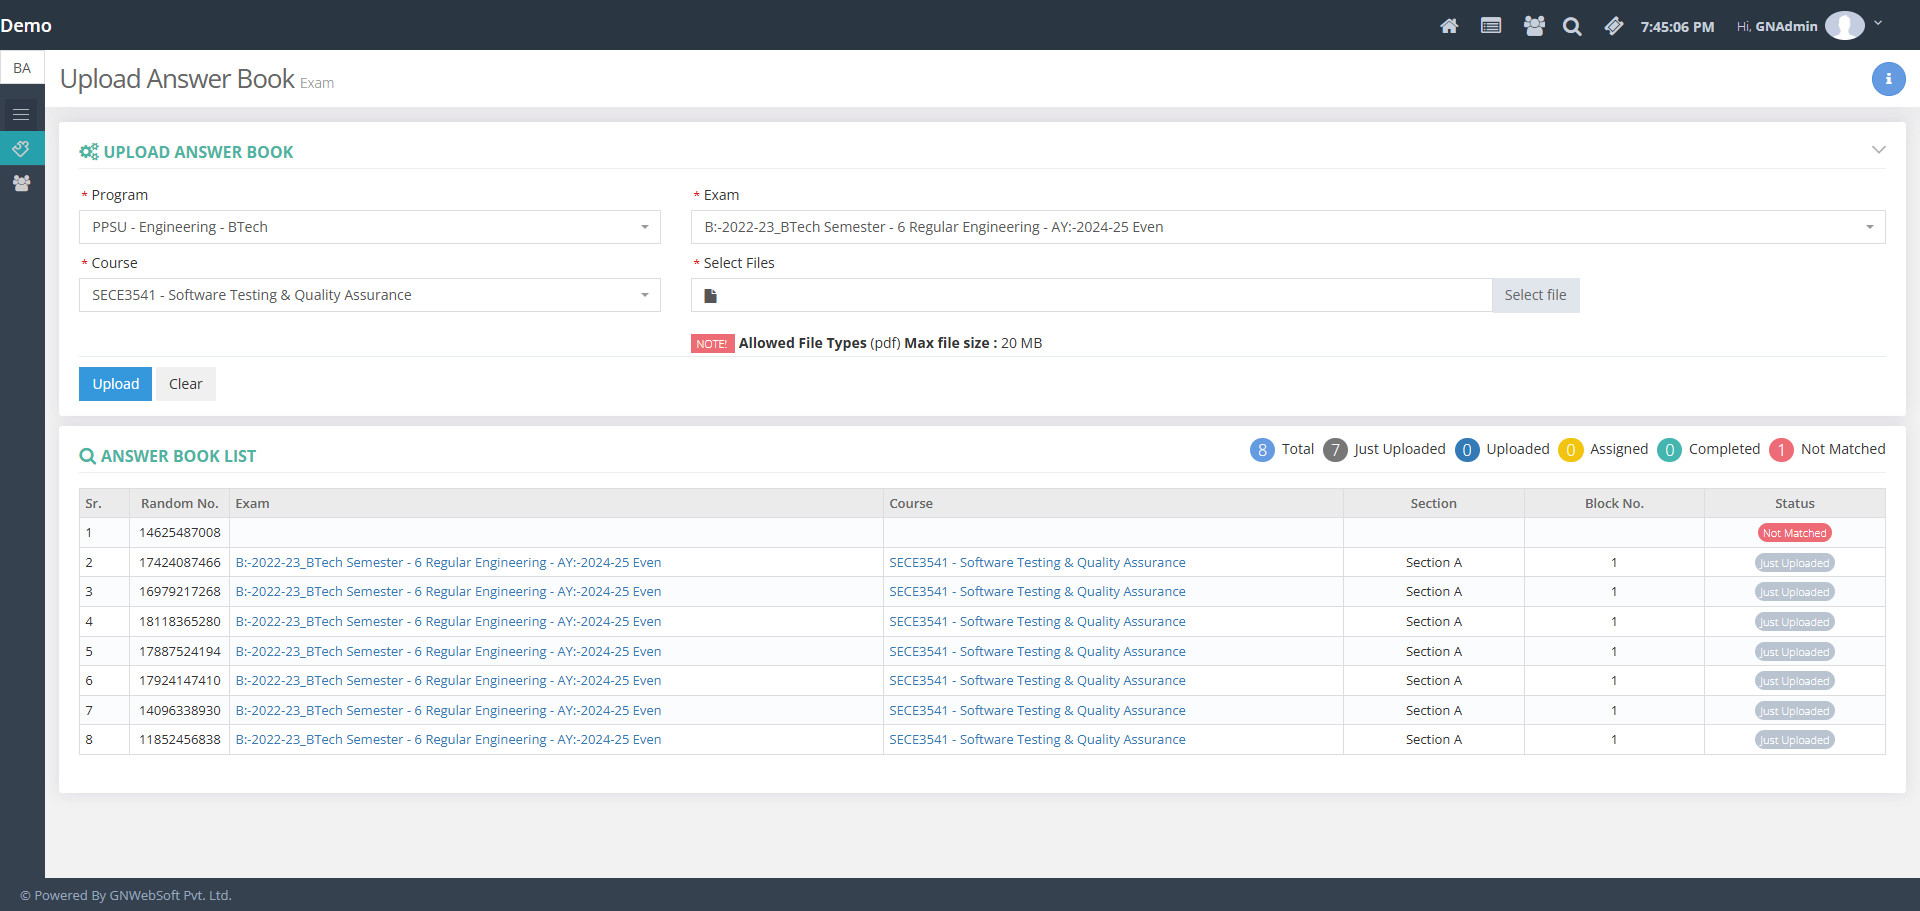Collapse the Upload Answer Book panel

pos(1878,150)
